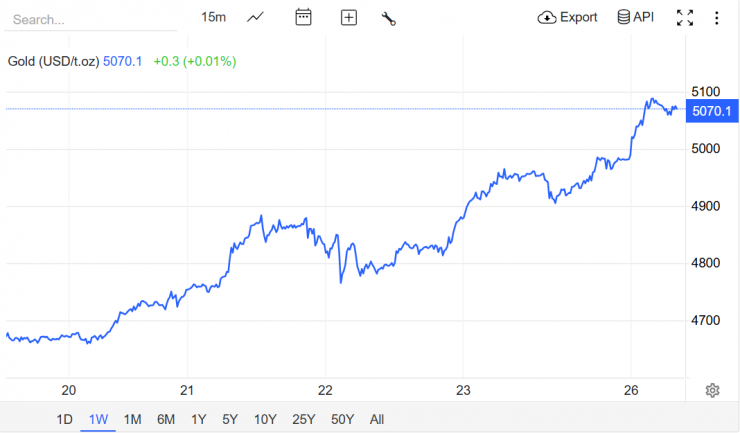Click the green +0.3 (+0.01%) change value
Screen dimensions: 740x433
tap(194, 61)
